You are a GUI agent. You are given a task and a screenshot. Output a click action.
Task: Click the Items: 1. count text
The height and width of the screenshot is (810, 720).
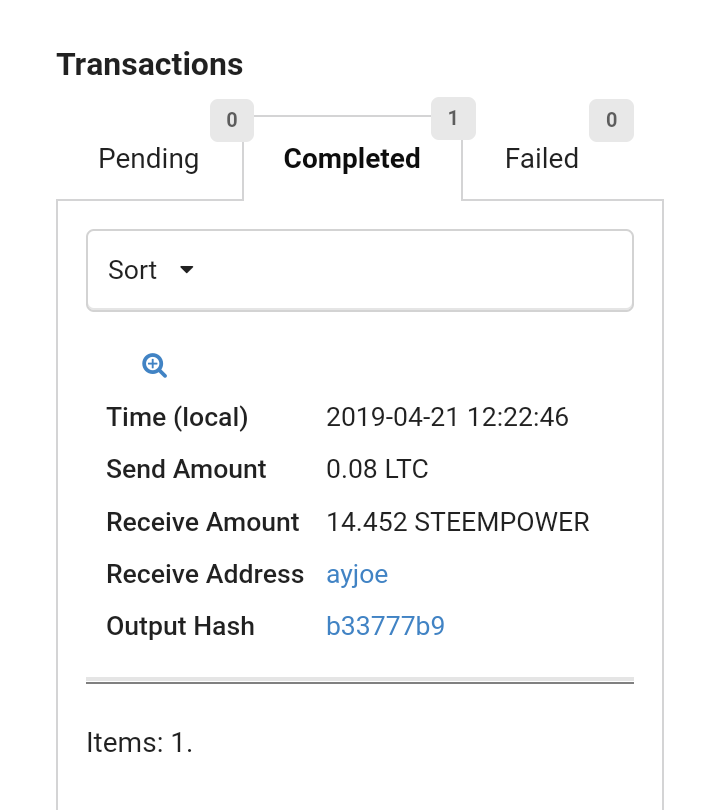point(139,743)
